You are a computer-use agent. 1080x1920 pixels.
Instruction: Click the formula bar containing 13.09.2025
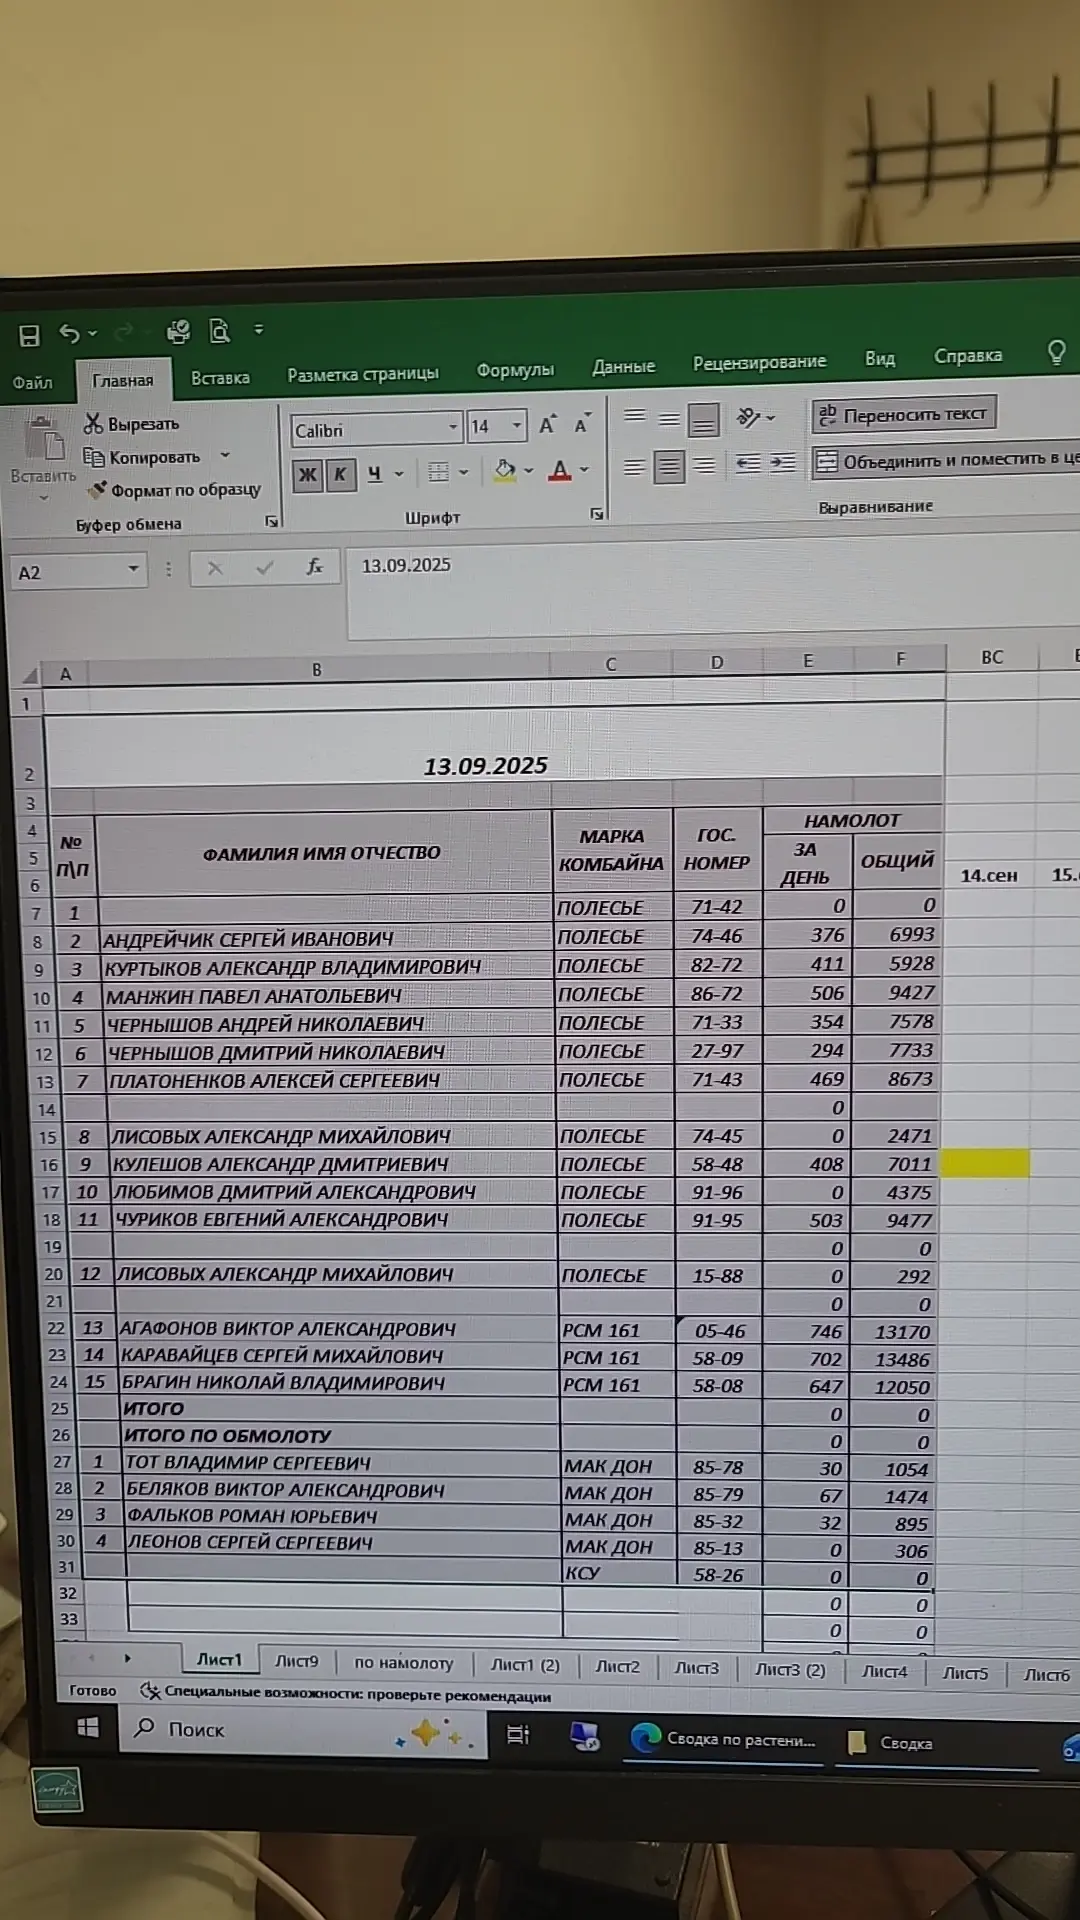pyautogui.click(x=713, y=592)
